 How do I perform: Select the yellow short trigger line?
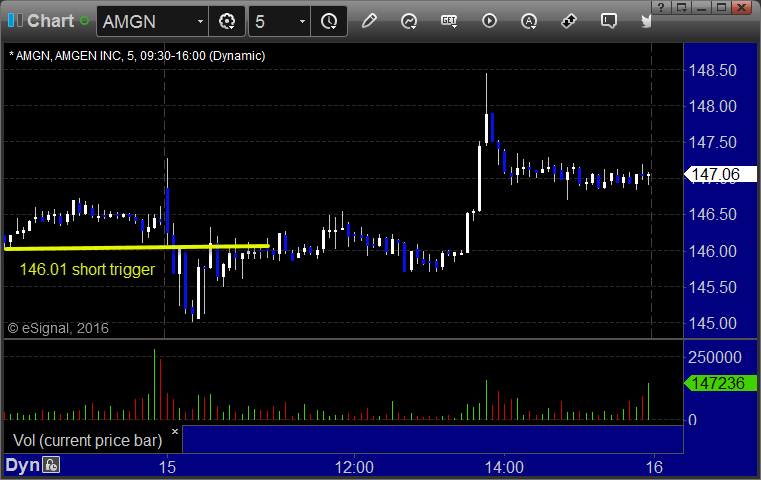click(x=136, y=248)
